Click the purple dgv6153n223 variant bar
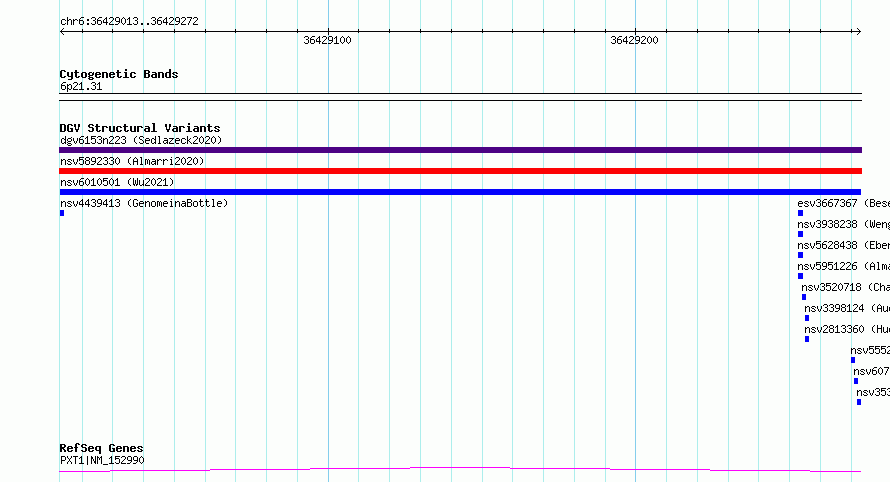Screen dimensions: 890x482 [460, 150]
